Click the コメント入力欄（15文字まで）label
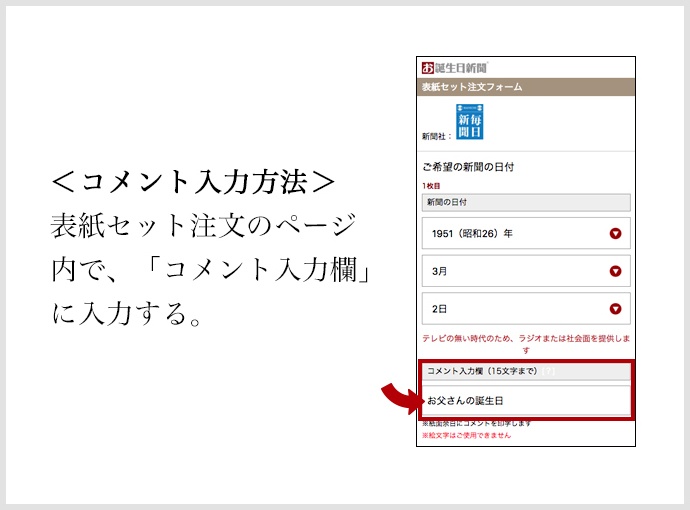The image size is (690, 510). [482, 372]
